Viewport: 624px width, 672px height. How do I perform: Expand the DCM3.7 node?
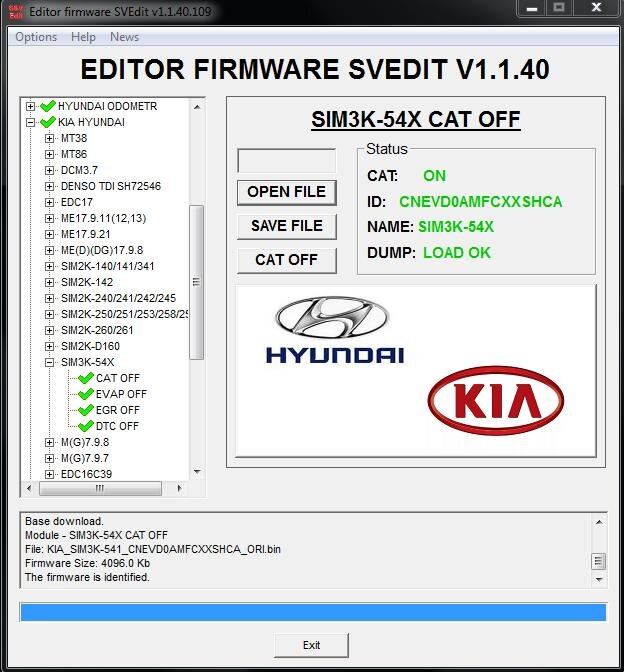coord(49,170)
